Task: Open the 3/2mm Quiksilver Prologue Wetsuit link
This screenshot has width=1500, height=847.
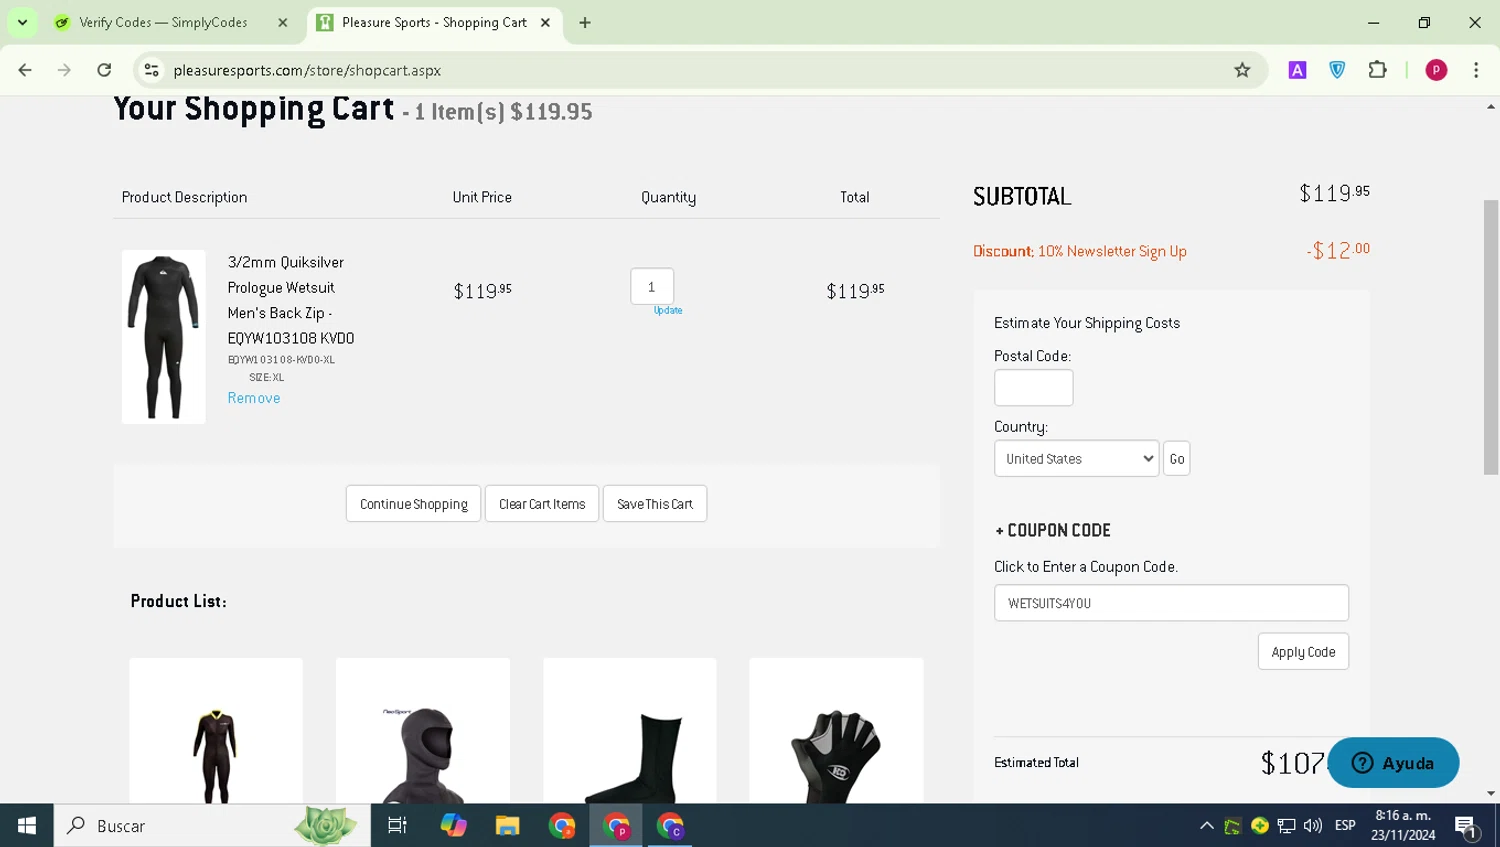Action: [x=291, y=300]
